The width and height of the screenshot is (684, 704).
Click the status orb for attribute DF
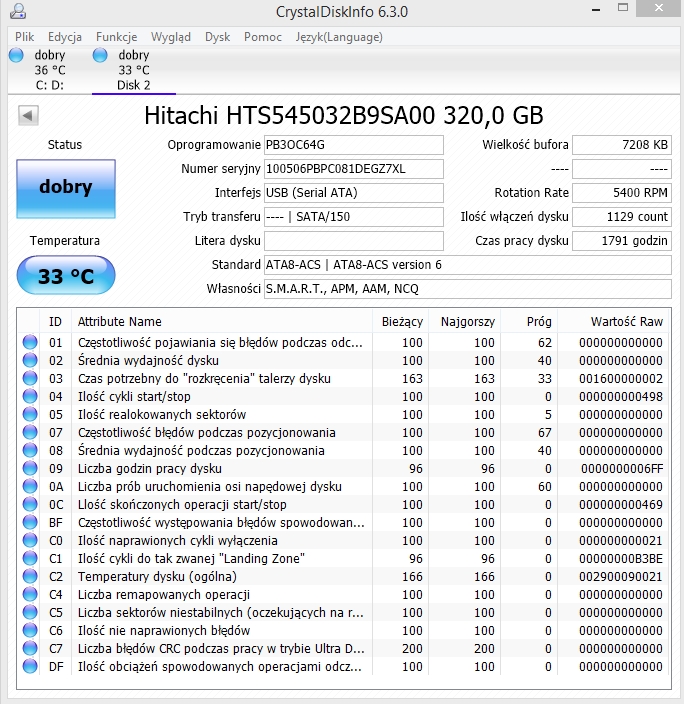coord(30,666)
